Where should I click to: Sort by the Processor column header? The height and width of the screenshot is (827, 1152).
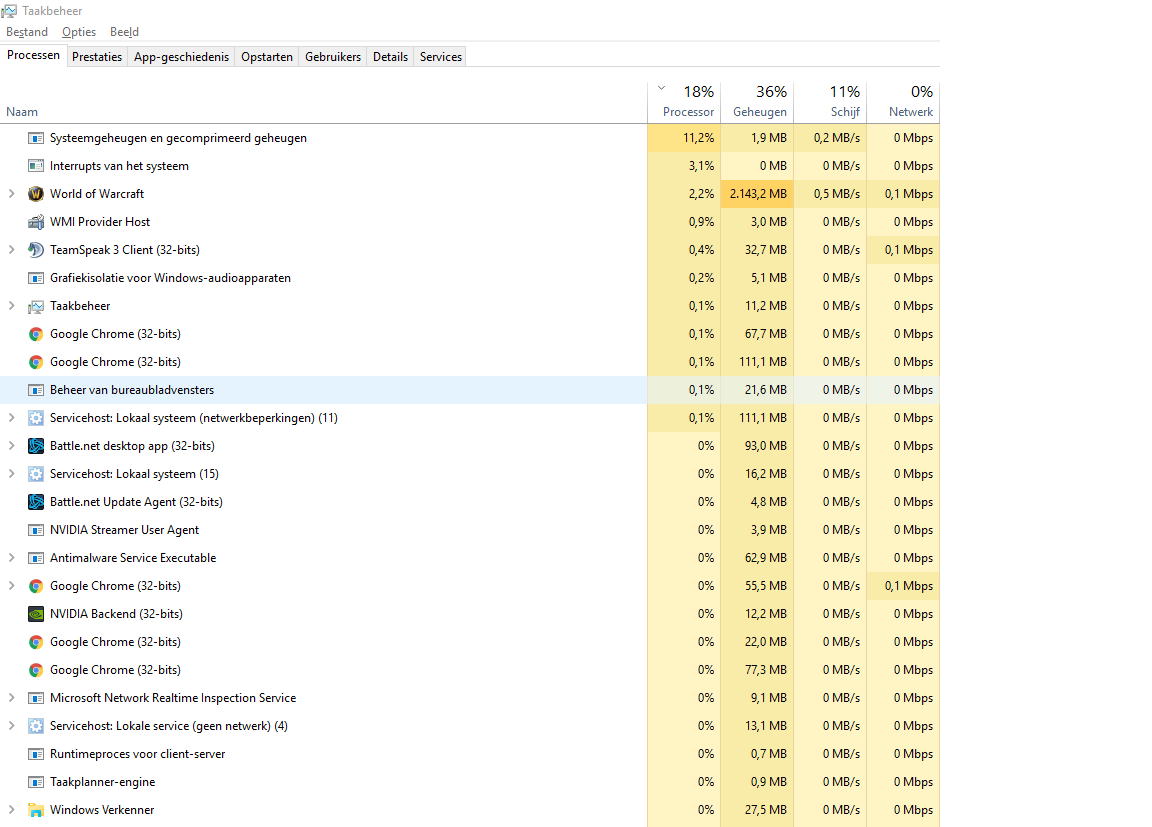click(685, 101)
